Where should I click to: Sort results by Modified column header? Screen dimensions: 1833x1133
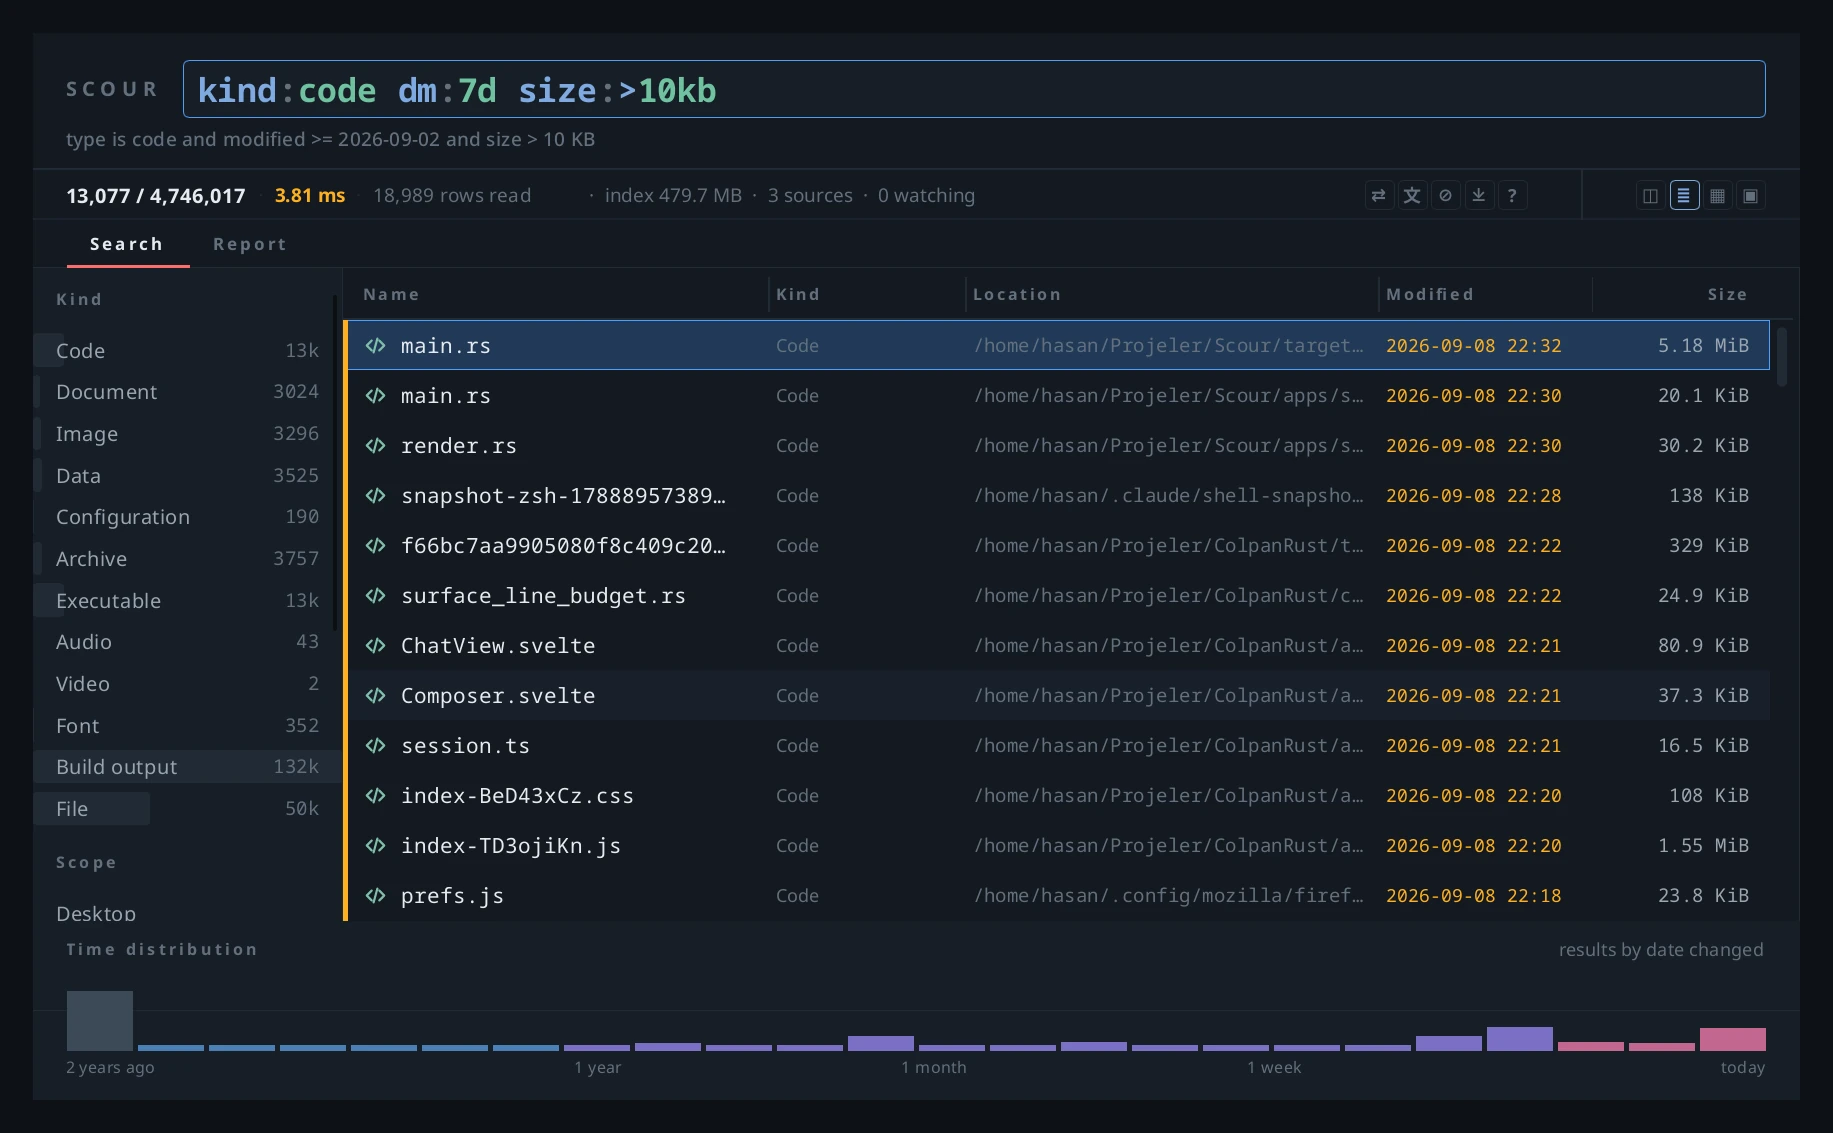click(x=1430, y=294)
